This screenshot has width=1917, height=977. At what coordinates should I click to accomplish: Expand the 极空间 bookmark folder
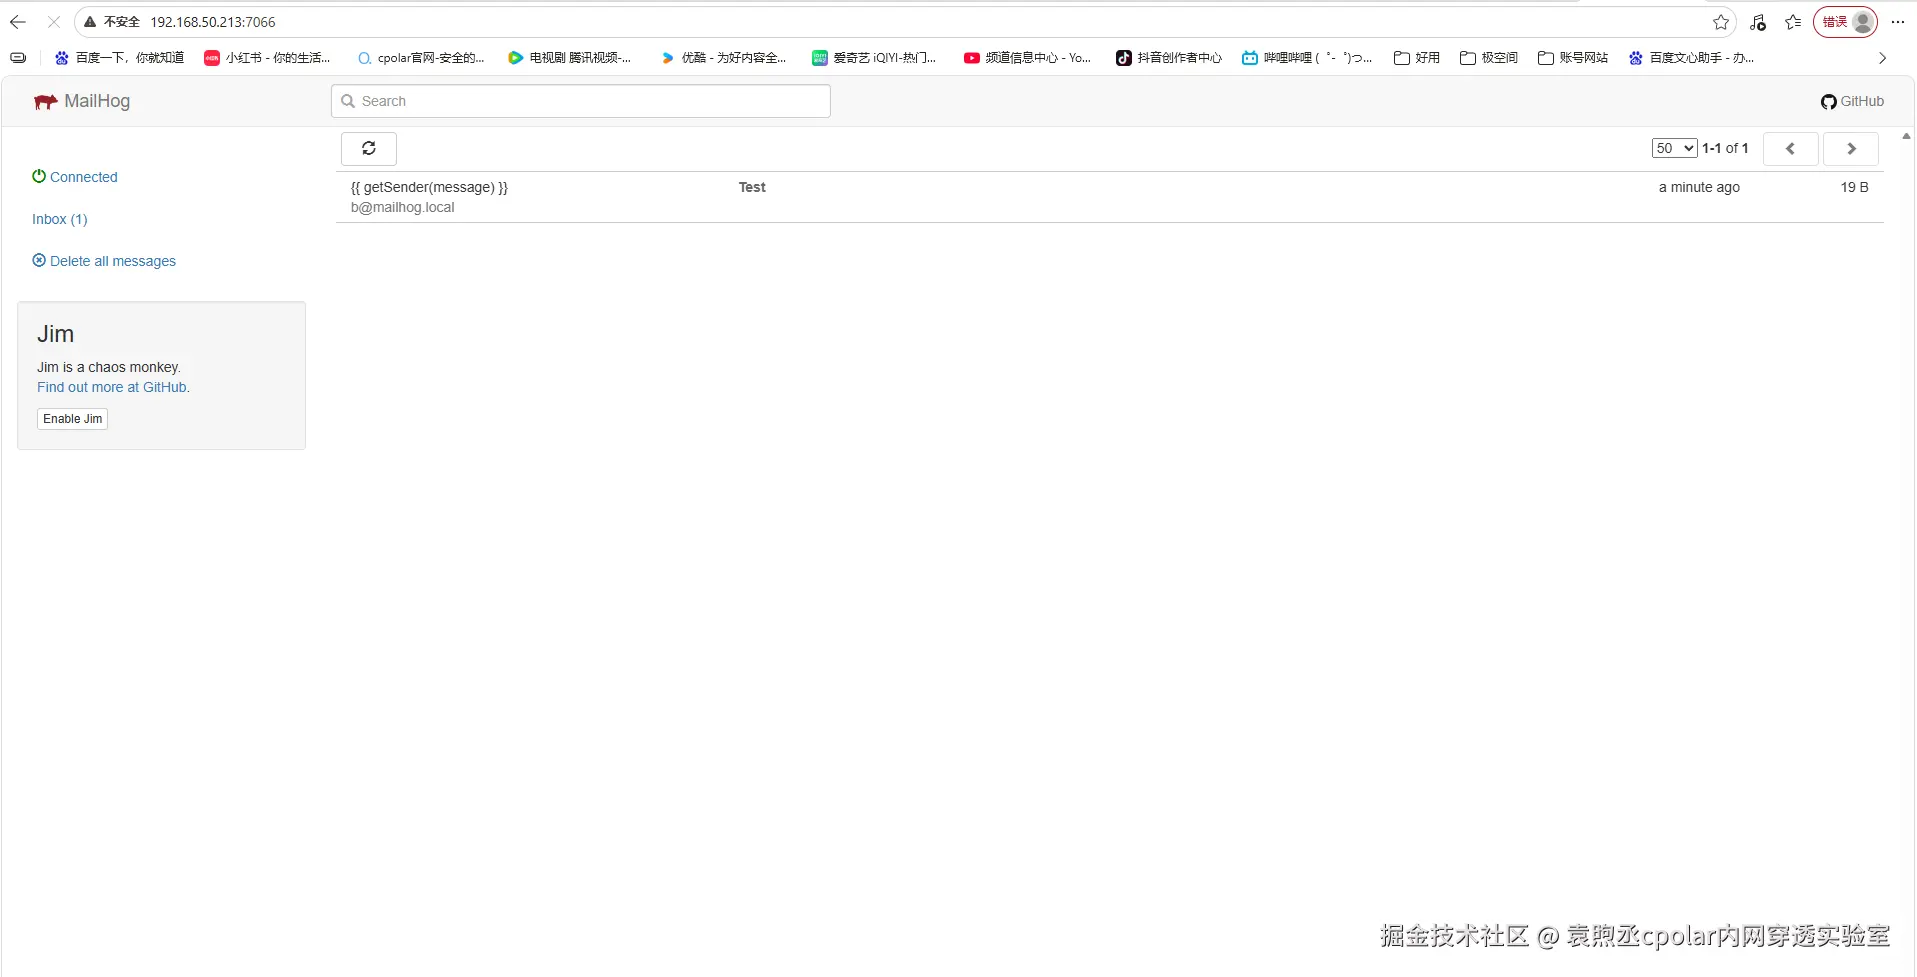[x=1489, y=58]
